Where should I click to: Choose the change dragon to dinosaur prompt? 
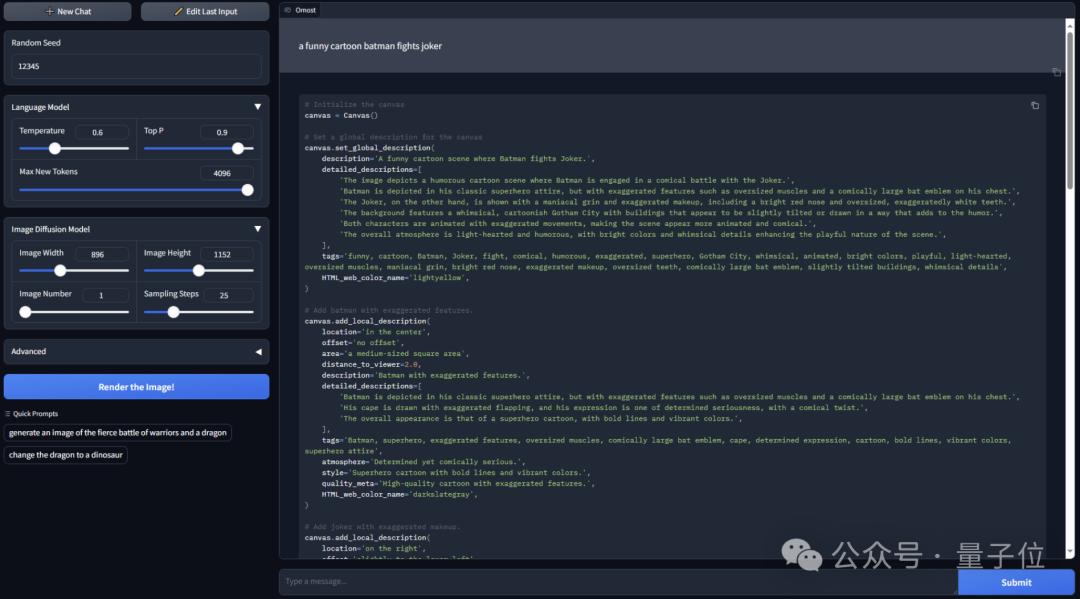coord(65,455)
